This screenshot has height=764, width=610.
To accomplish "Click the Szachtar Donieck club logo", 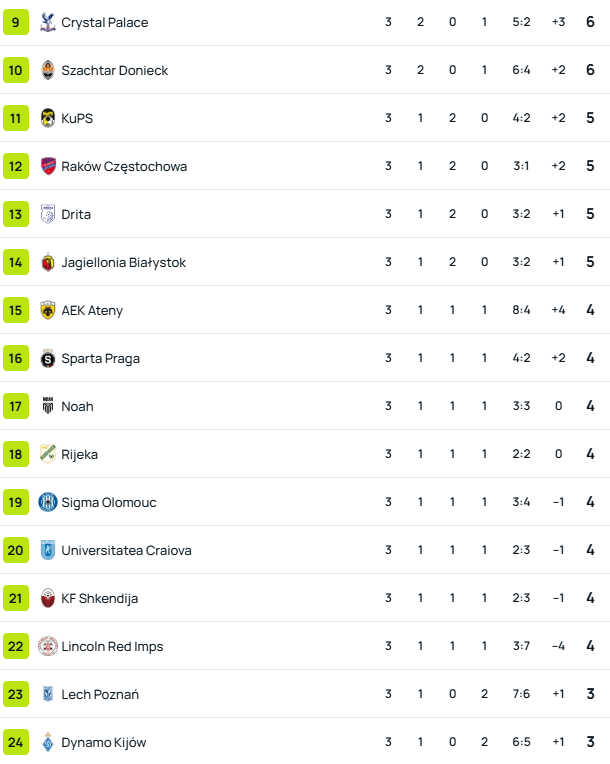I will (48, 70).
